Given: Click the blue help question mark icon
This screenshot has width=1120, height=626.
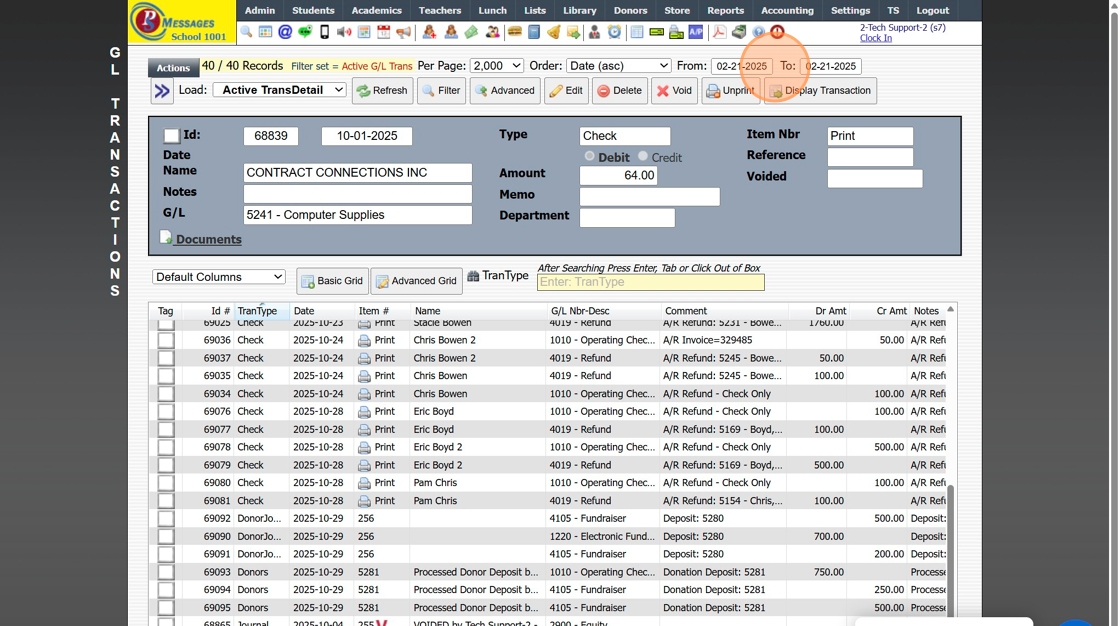Looking at the screenshot, I should click(x=758, y=32).
